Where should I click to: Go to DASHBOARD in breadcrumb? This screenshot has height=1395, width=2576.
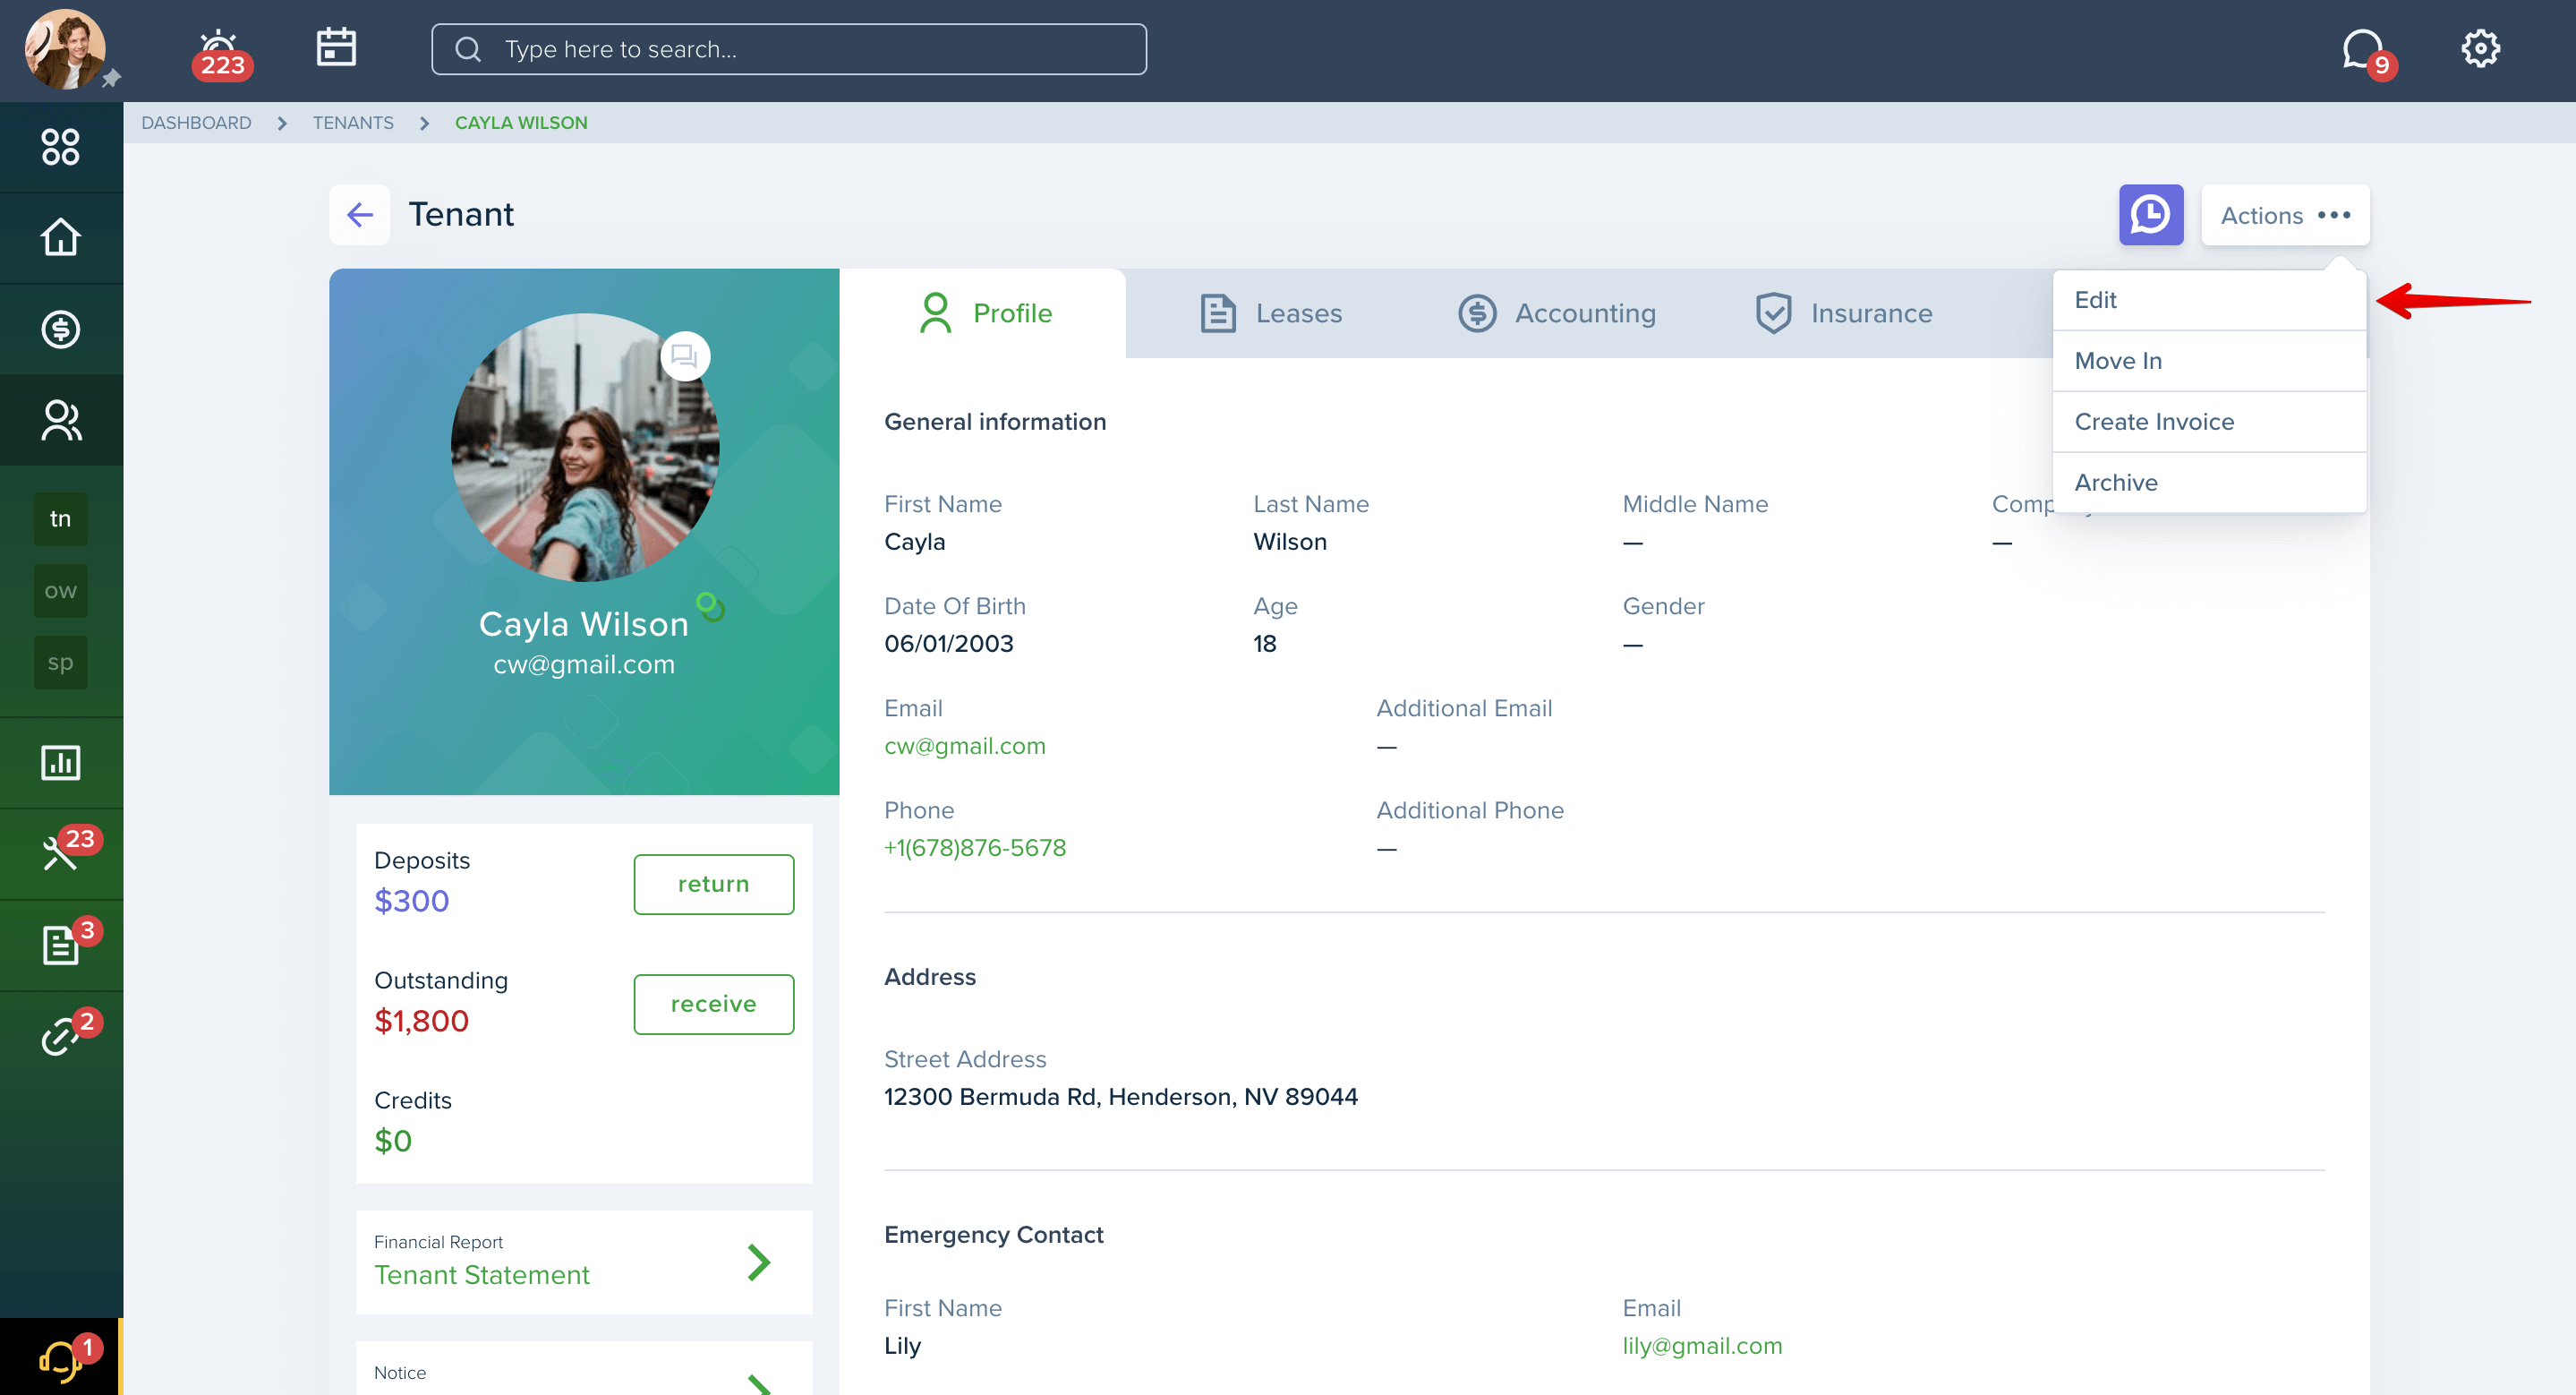tap(196, 123)
